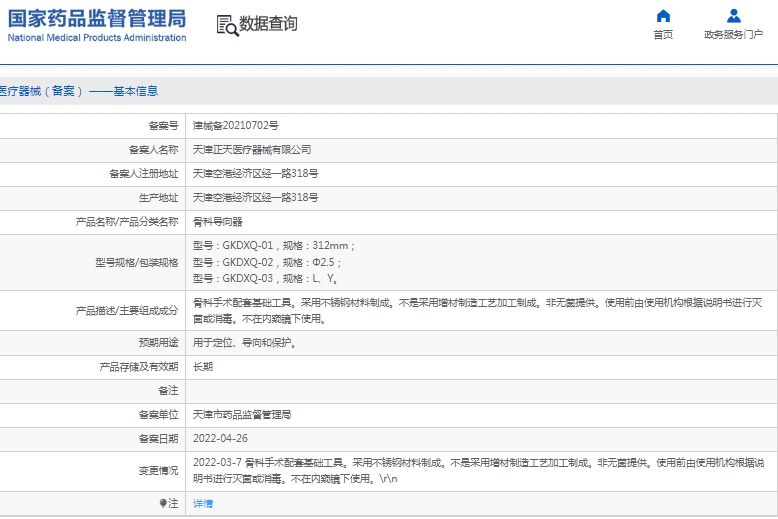Click the model line GKDXQ-03 规格 L、Y
The width and height of the screenshot is (778, 519).
point(265,278)
